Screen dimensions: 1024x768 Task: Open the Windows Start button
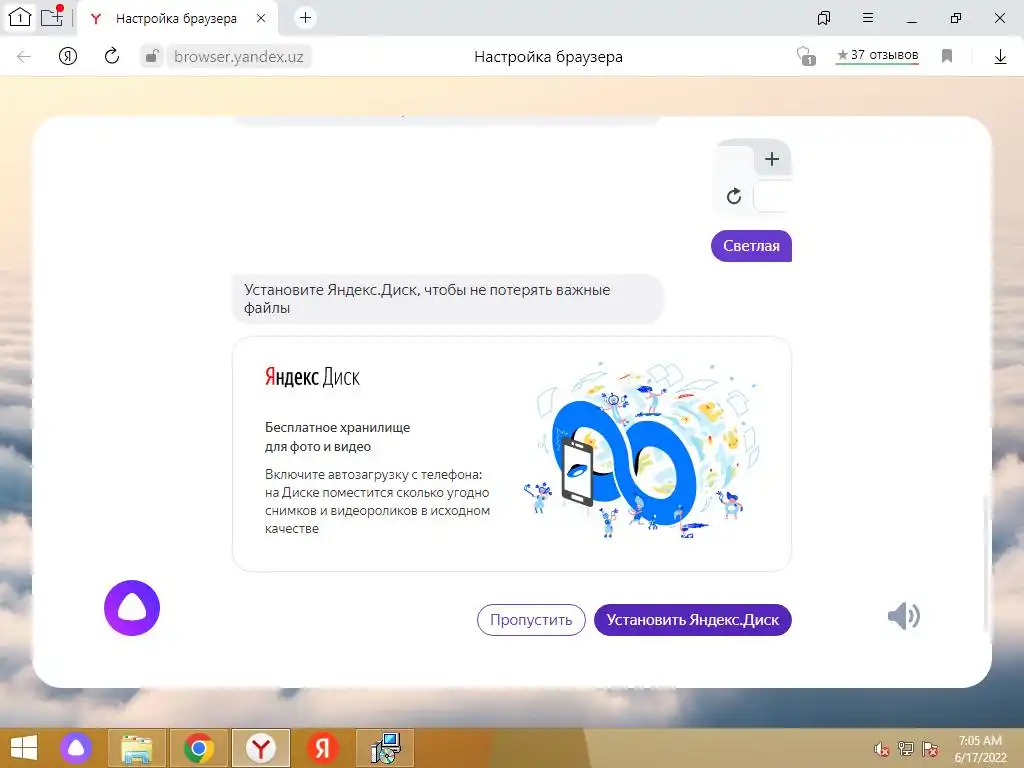(x=24, y=748)
